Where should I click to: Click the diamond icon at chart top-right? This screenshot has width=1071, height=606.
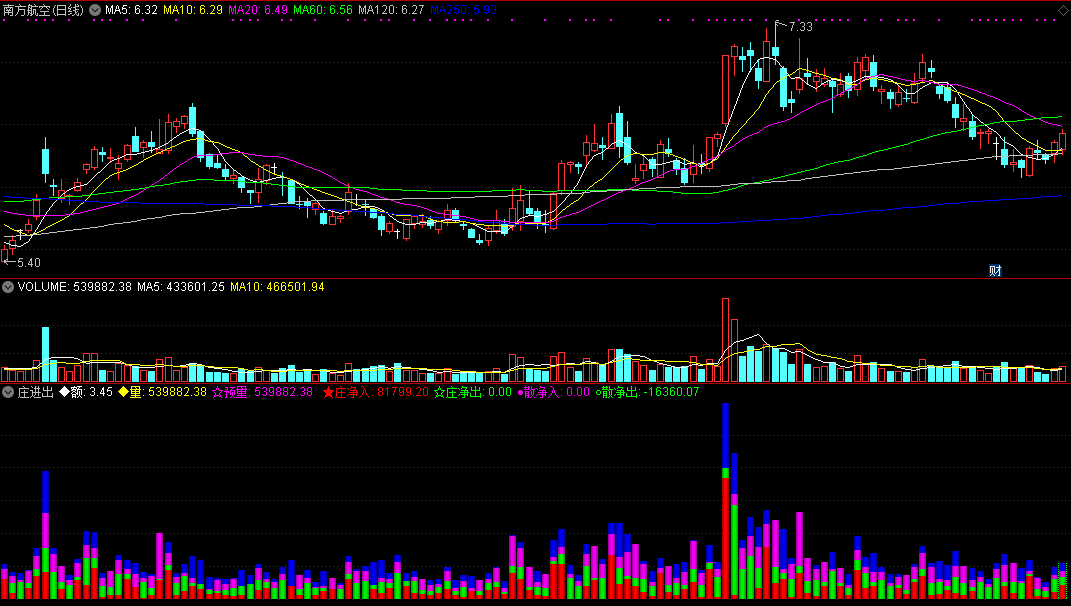point(1063,10)
